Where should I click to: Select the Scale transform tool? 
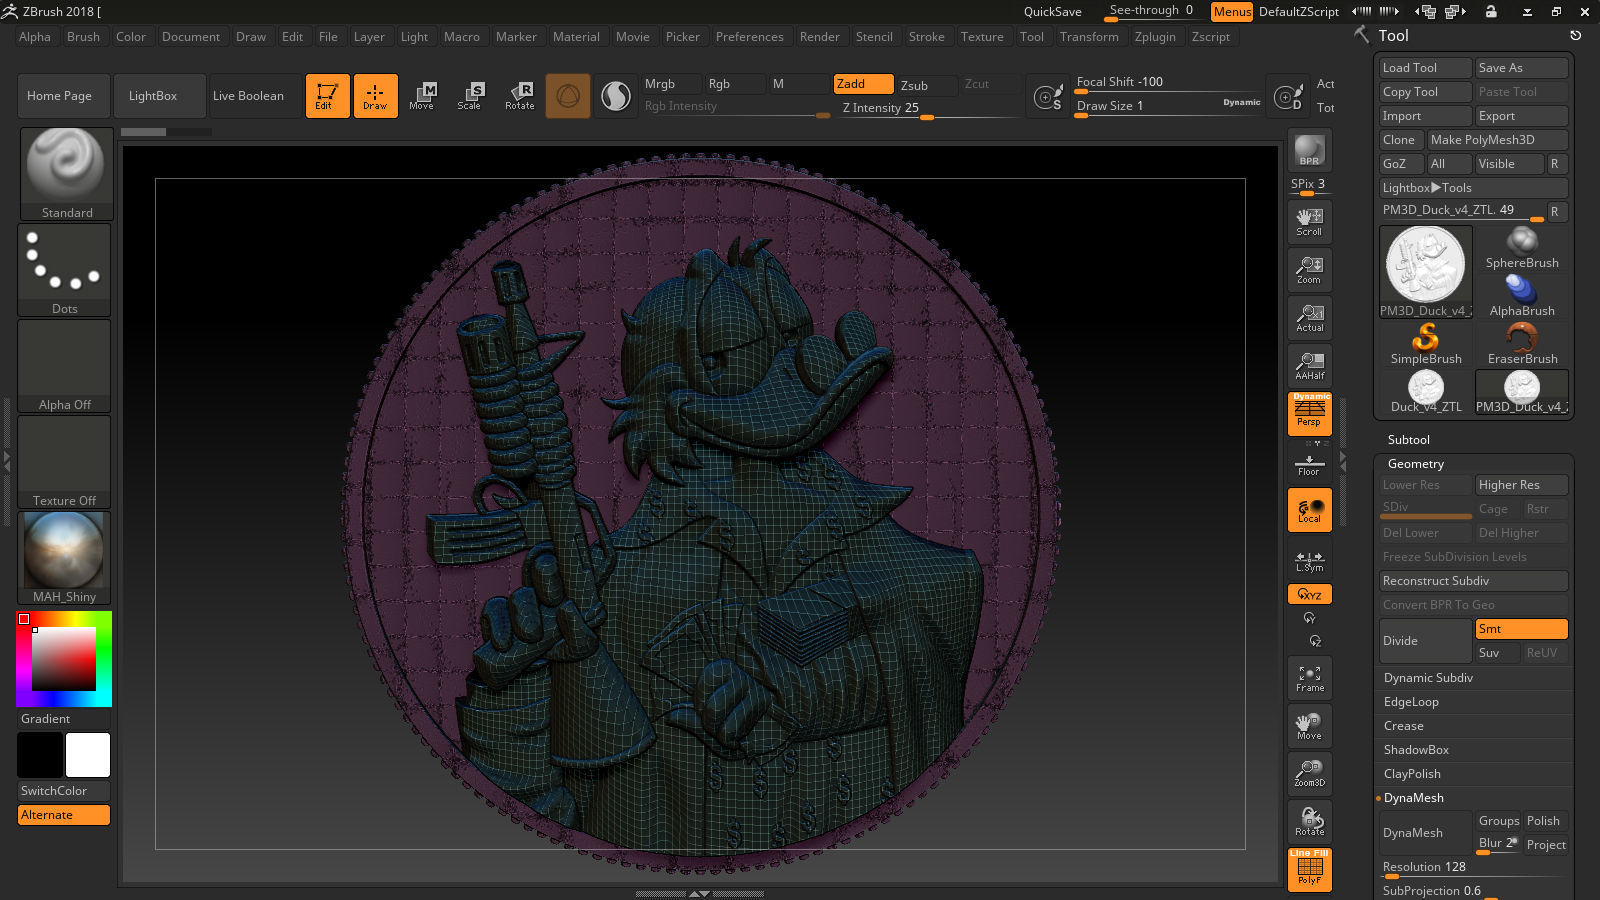[x=470, y=96]
